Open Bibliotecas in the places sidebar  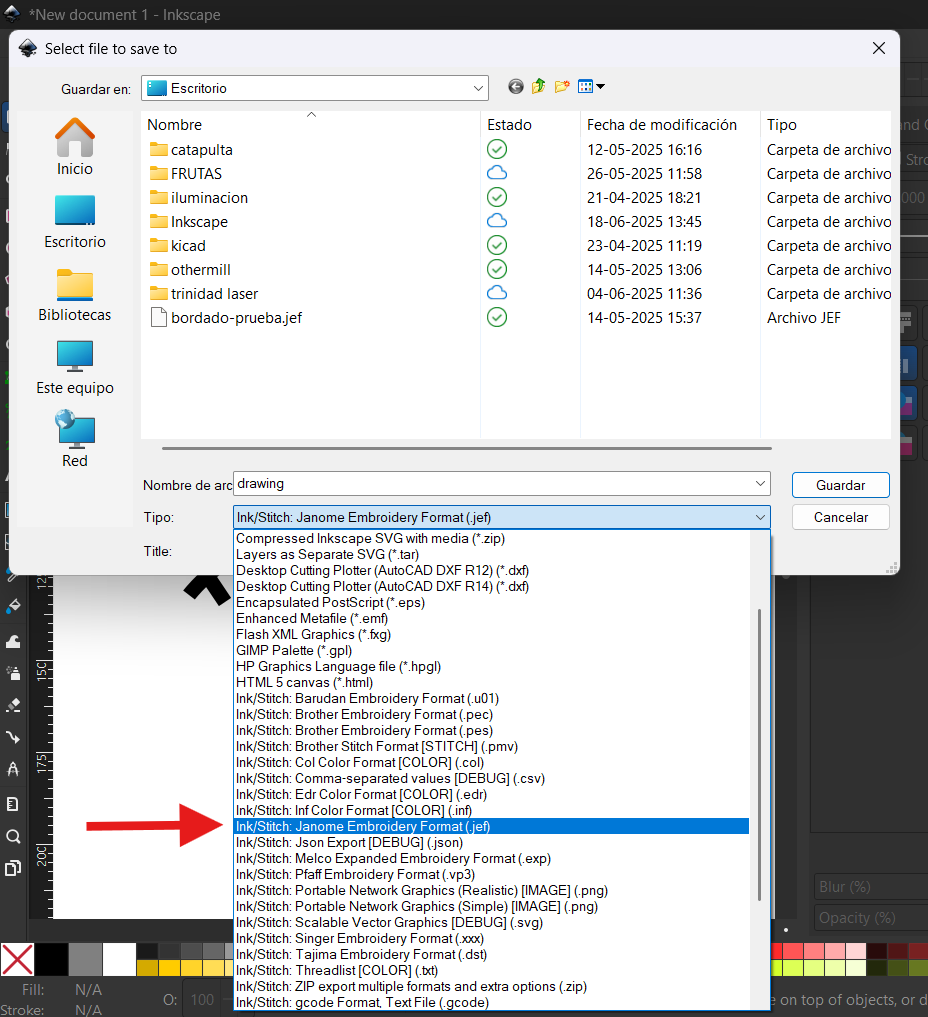tap(75, 295)
